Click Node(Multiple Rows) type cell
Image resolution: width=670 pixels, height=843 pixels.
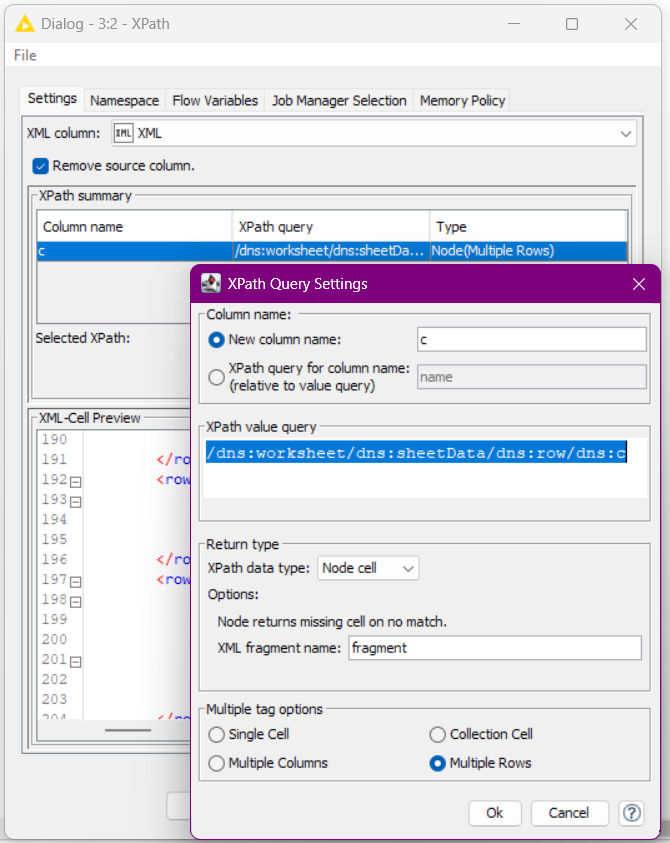(528, 251)
